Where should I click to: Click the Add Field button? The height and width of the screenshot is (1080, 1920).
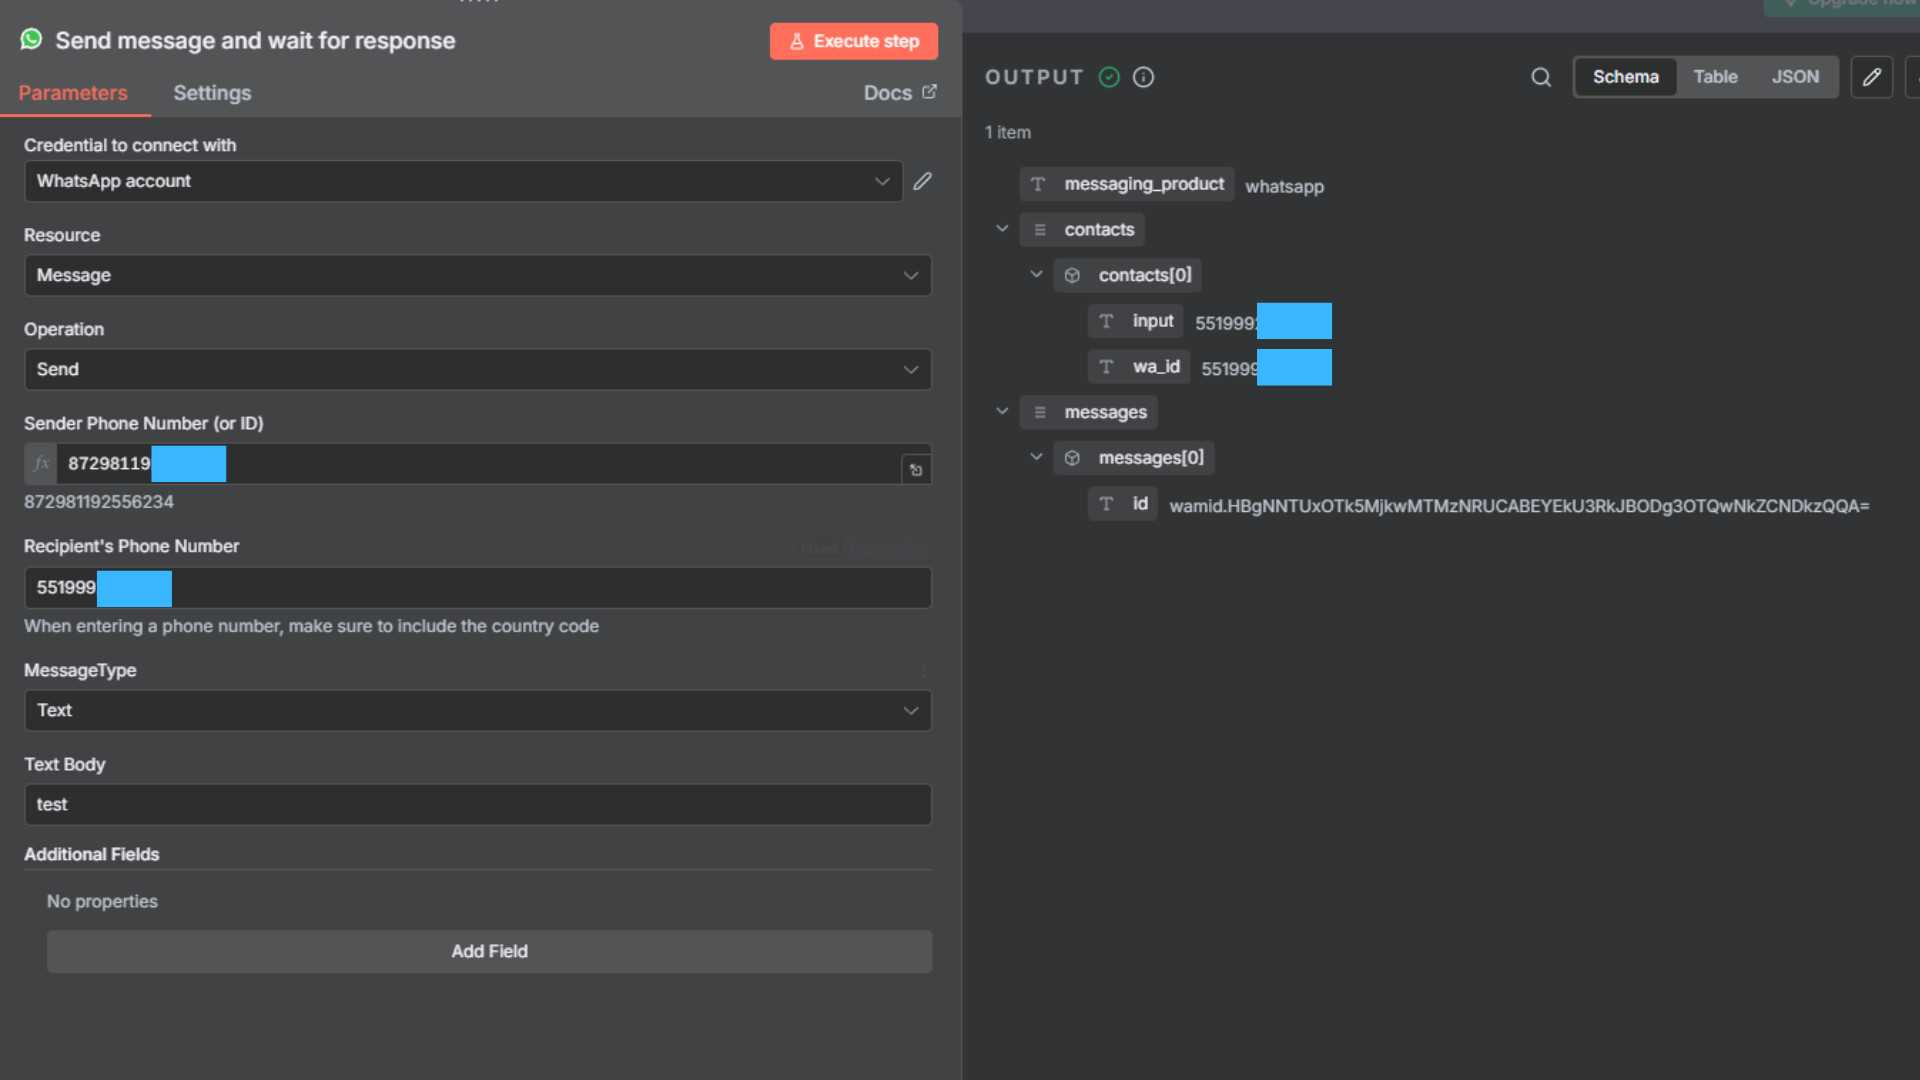click(x=489, y=951)
